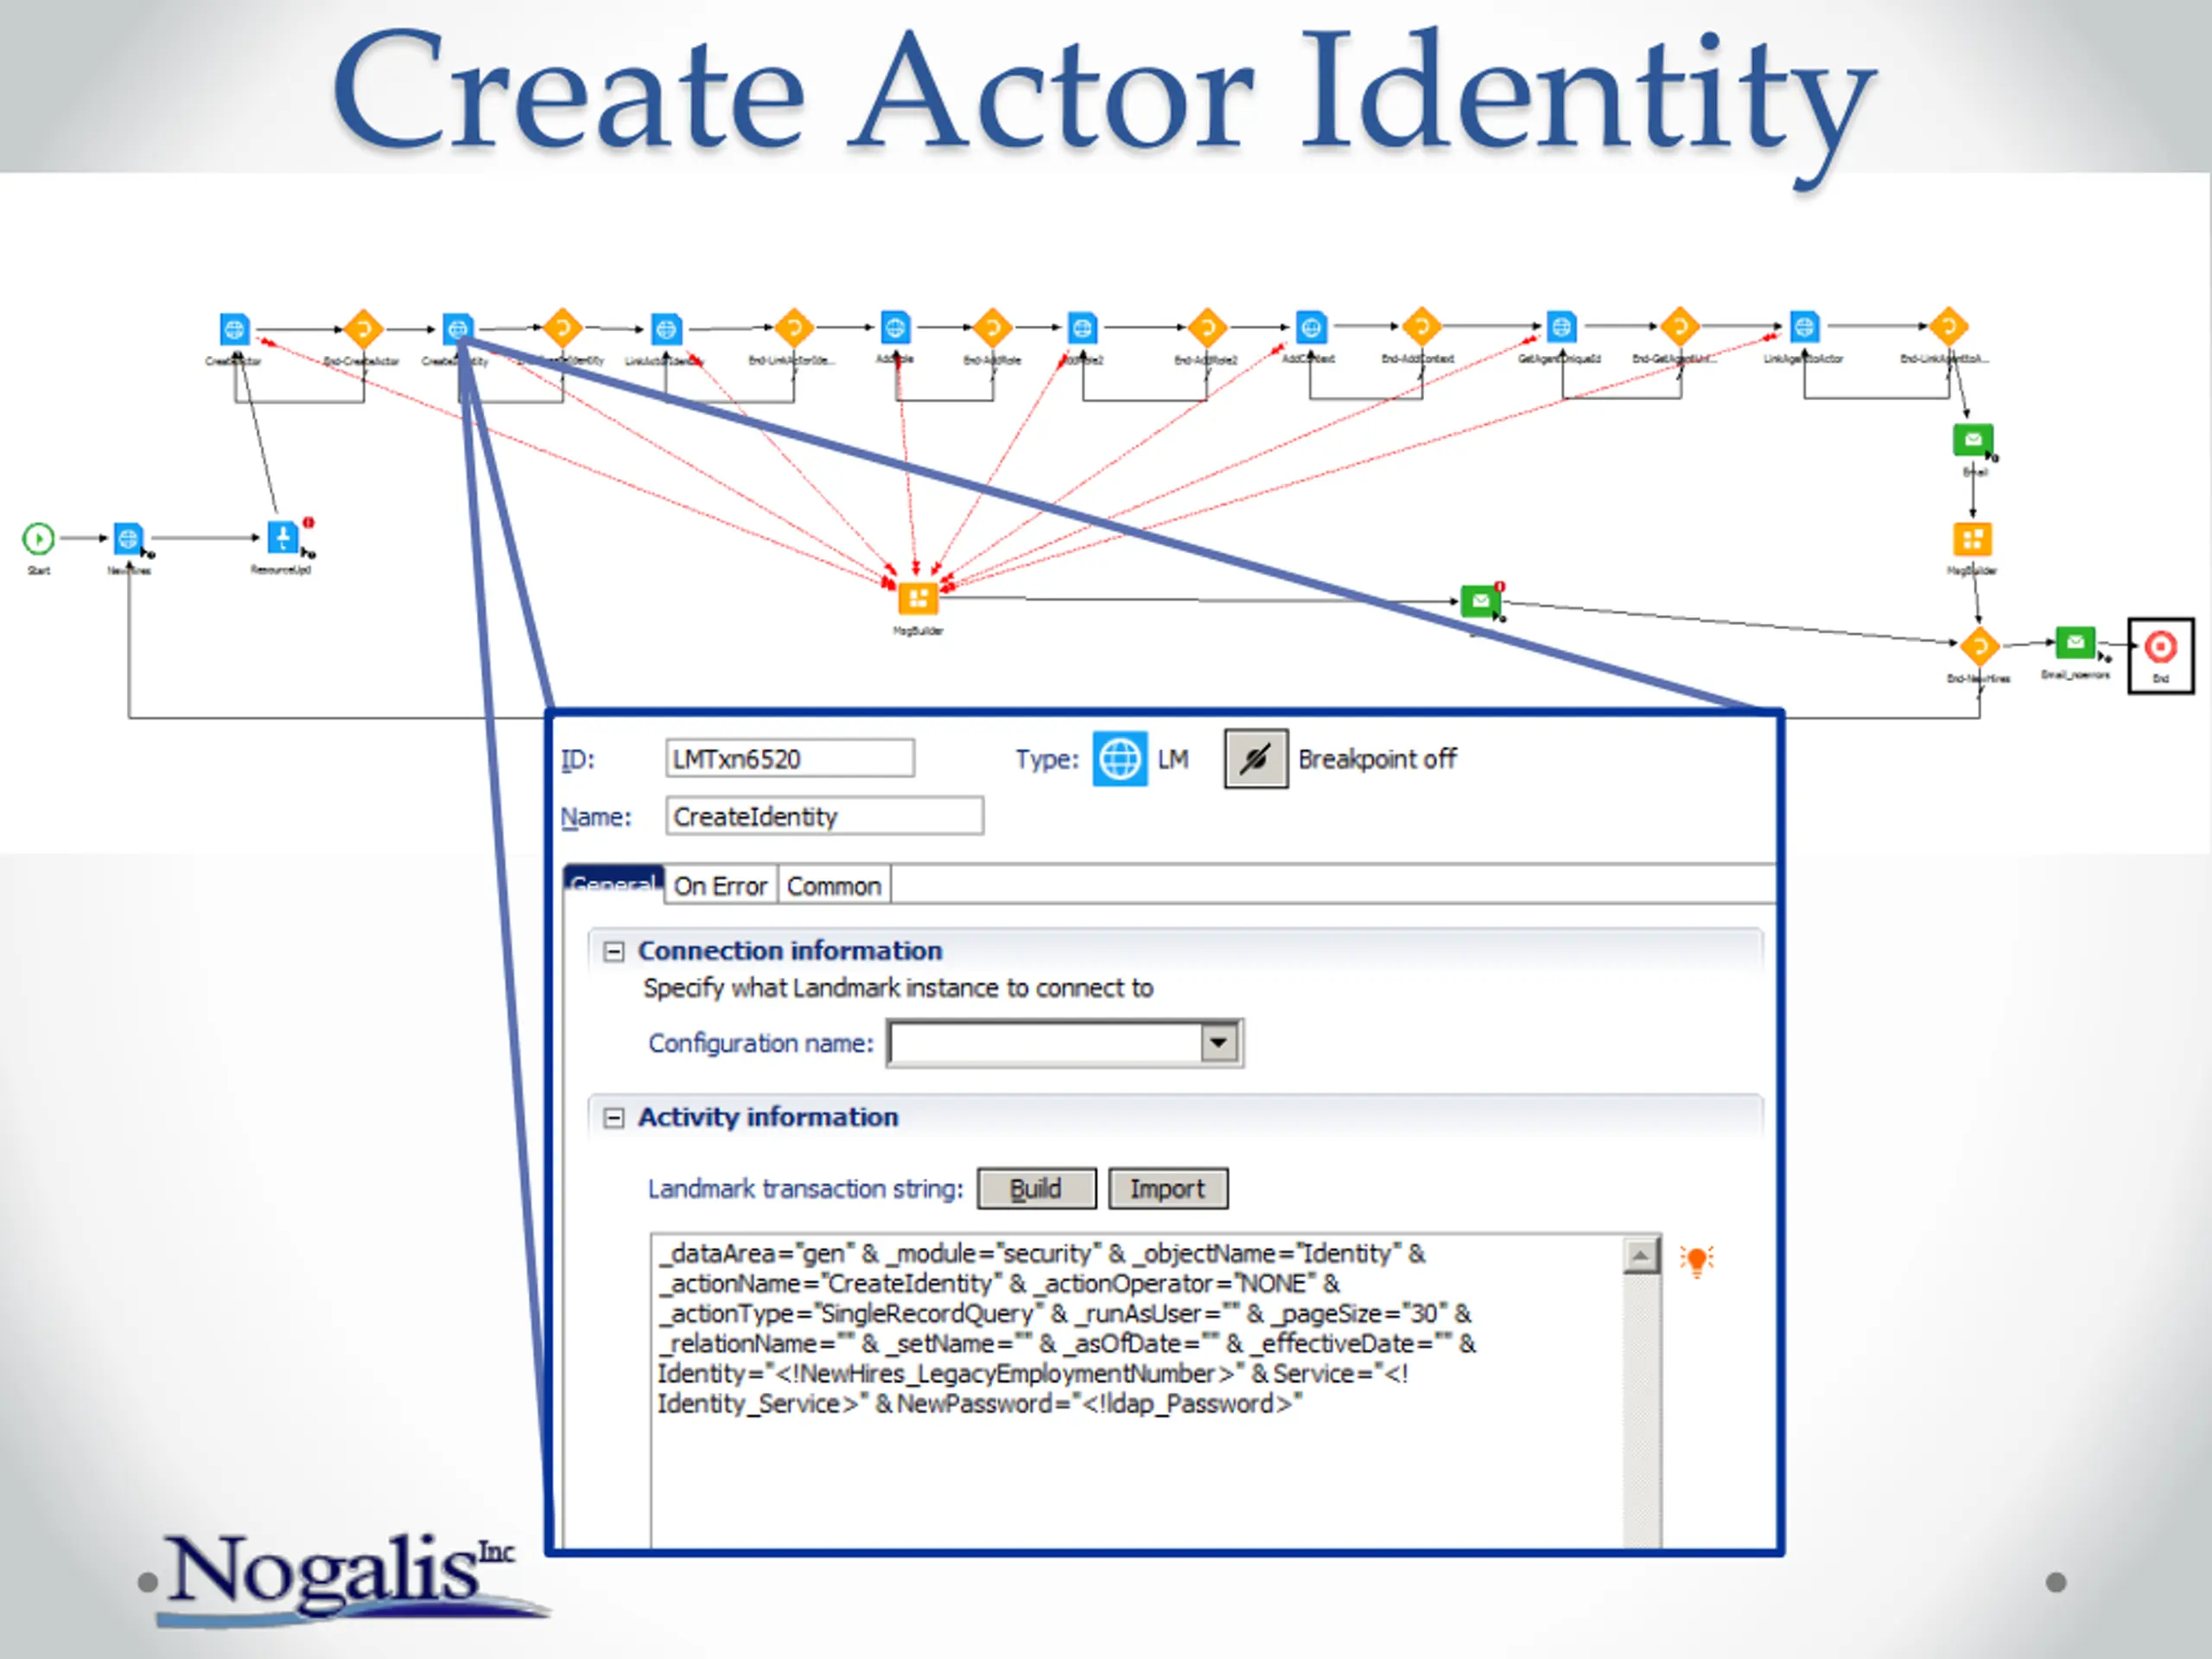Collapse the Connection information section
The image size is (2212, 1659).
coord(614,951)
